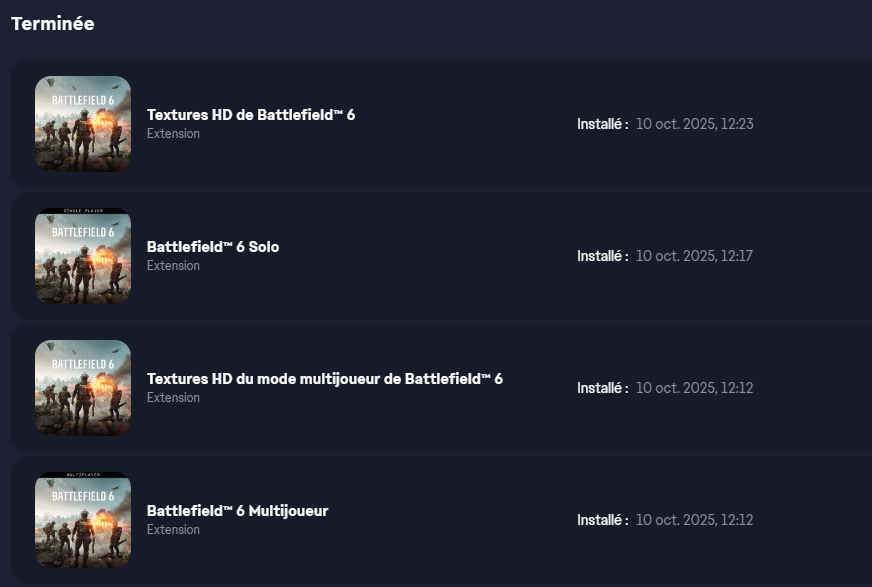Select the title Battlefield™ 6 Multijoueur
The height and width of the screenshot is (587, 872).
pos(237,511)
